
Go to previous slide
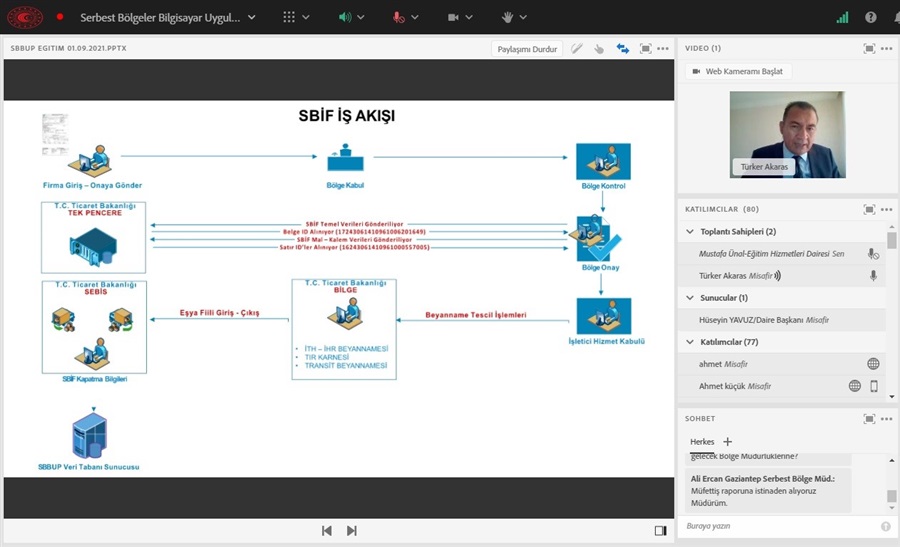[327, 530]
